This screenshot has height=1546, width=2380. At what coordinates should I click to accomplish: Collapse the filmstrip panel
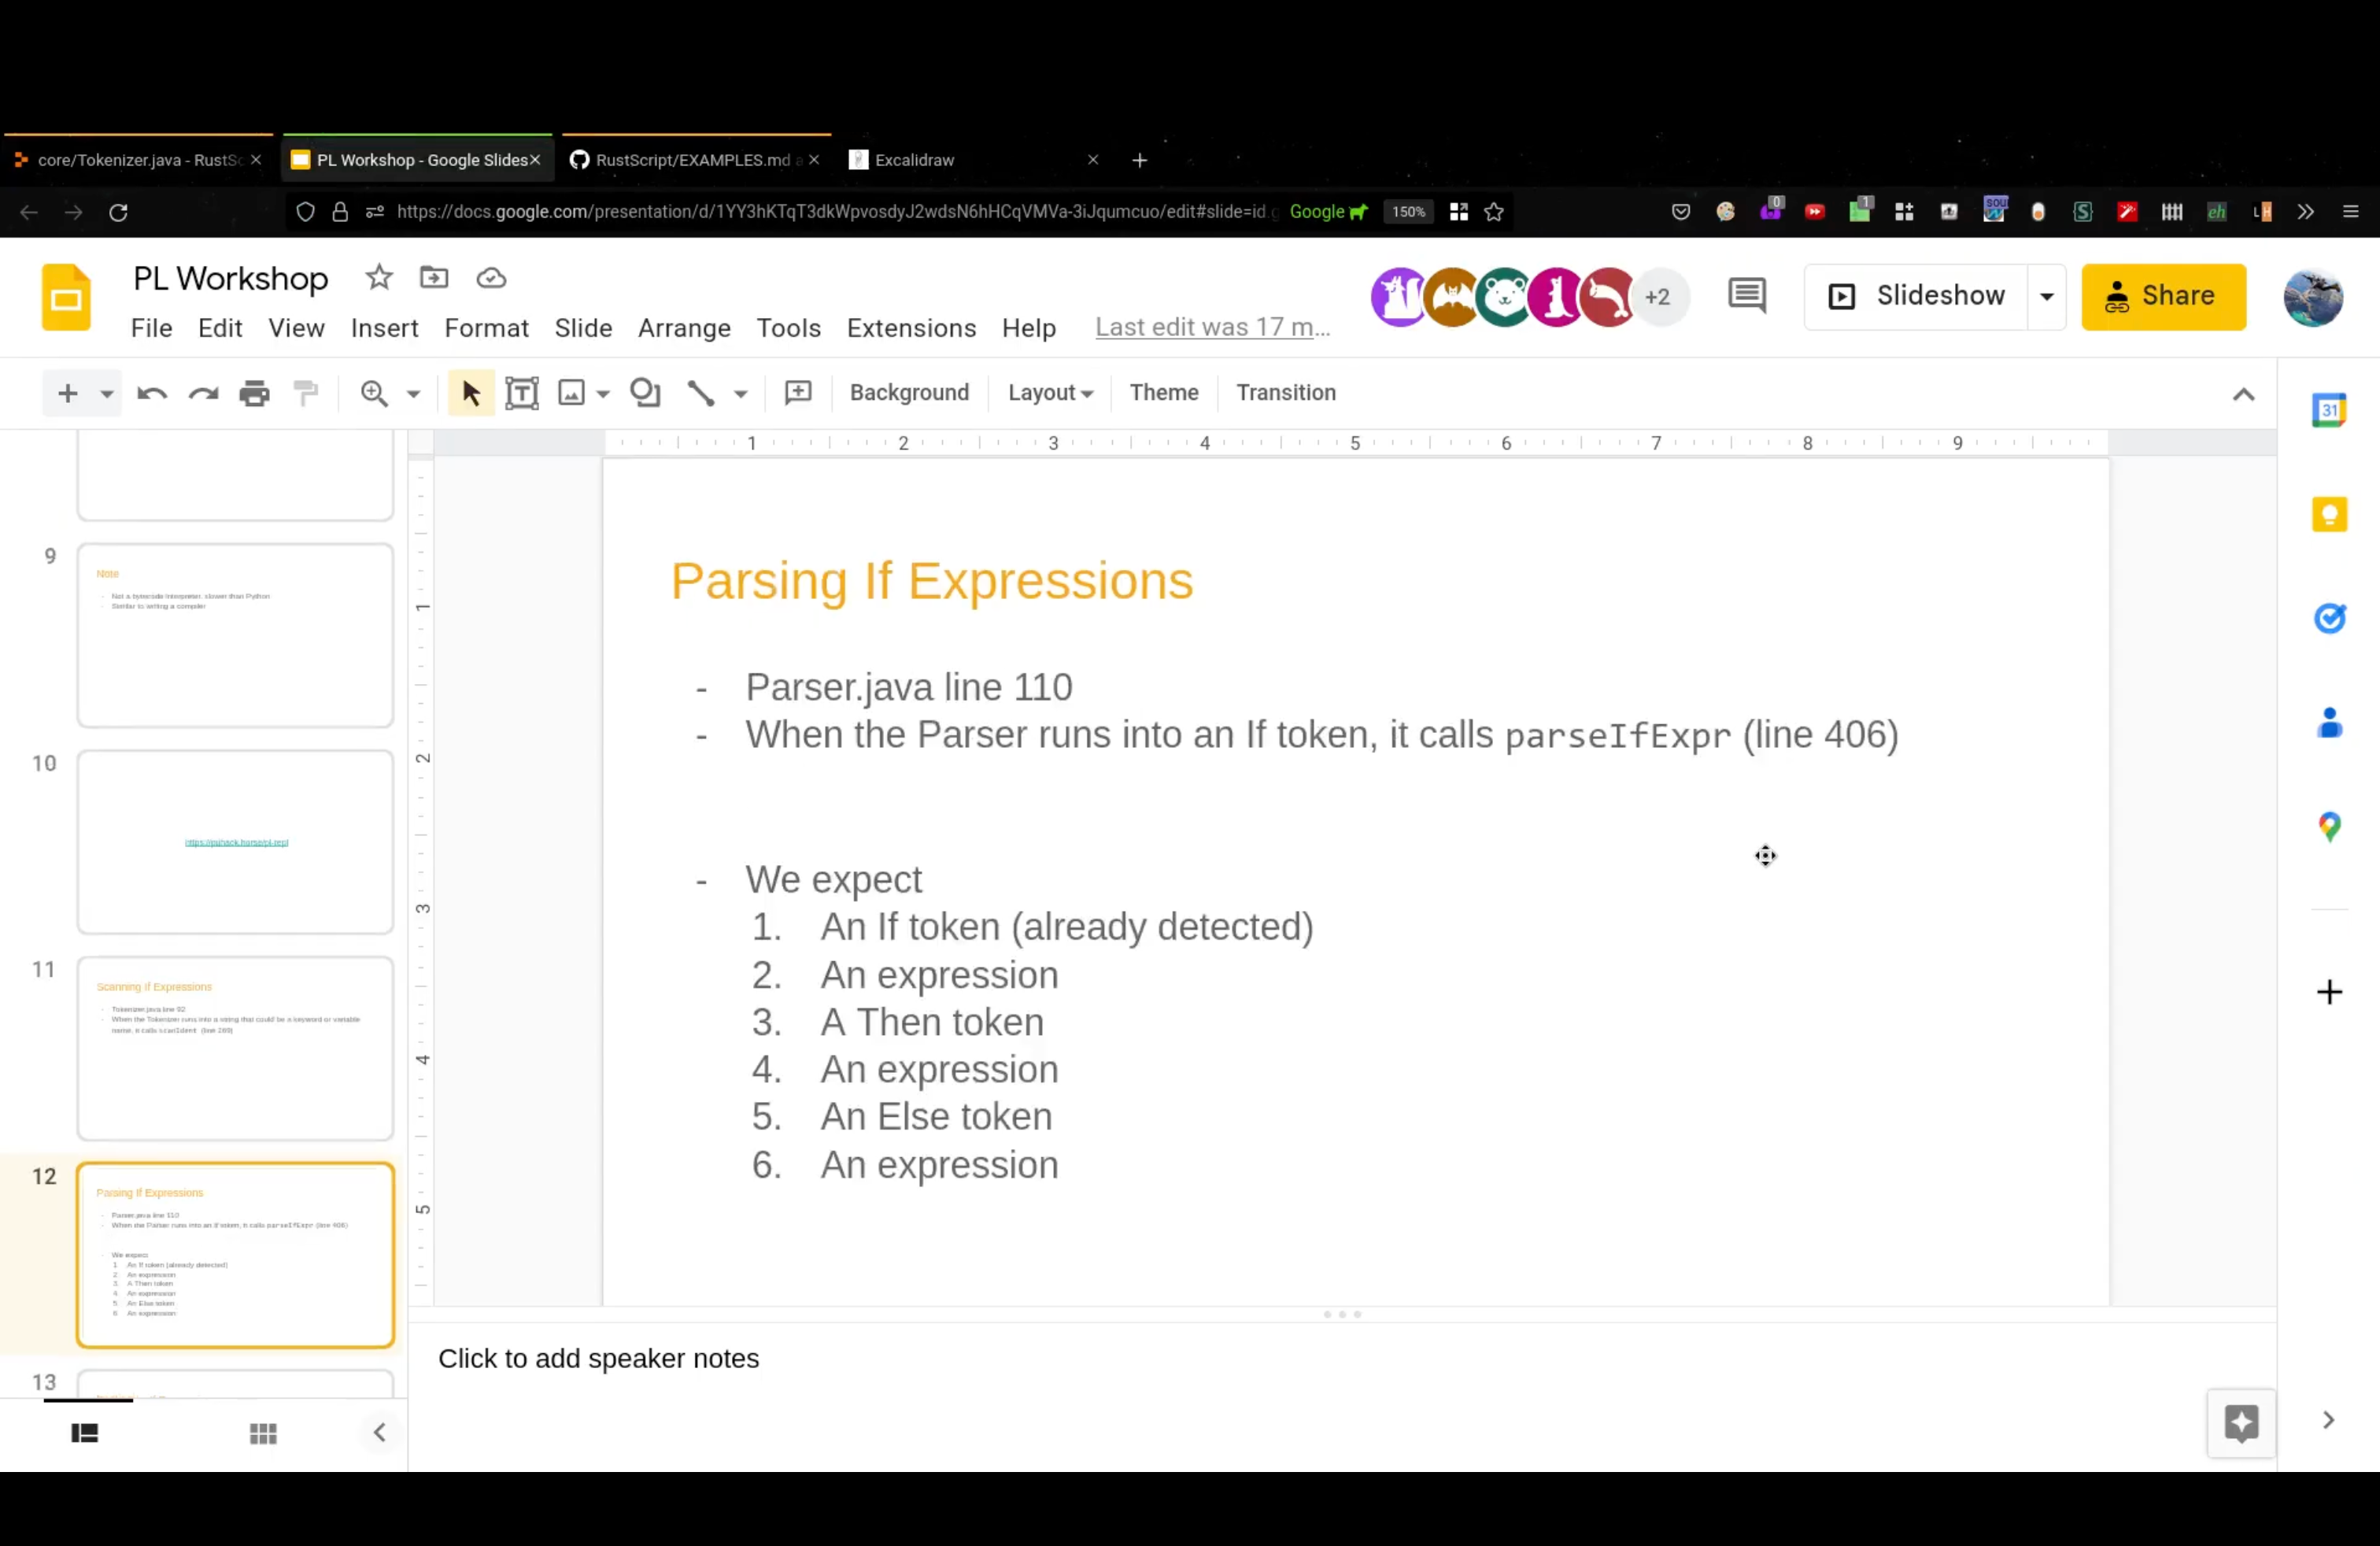coord(380,1433)
